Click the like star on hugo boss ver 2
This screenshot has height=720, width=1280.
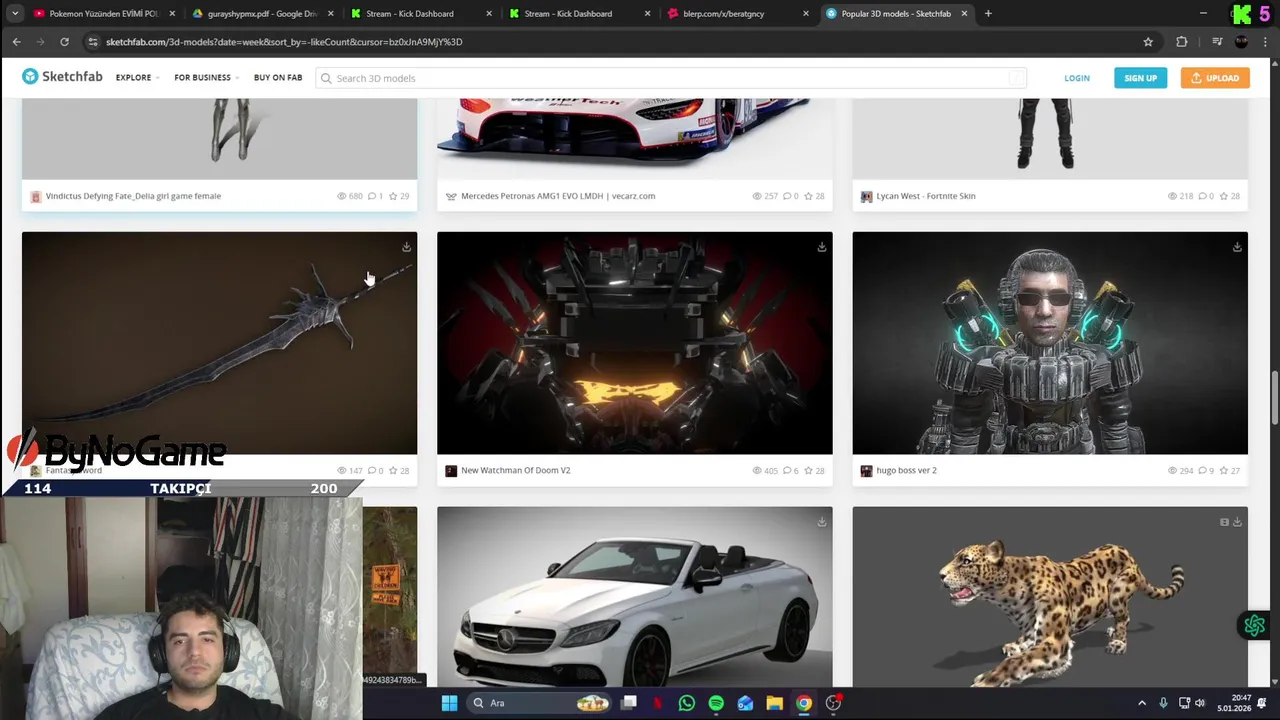pyautogui.click(x=1224, y=471)
